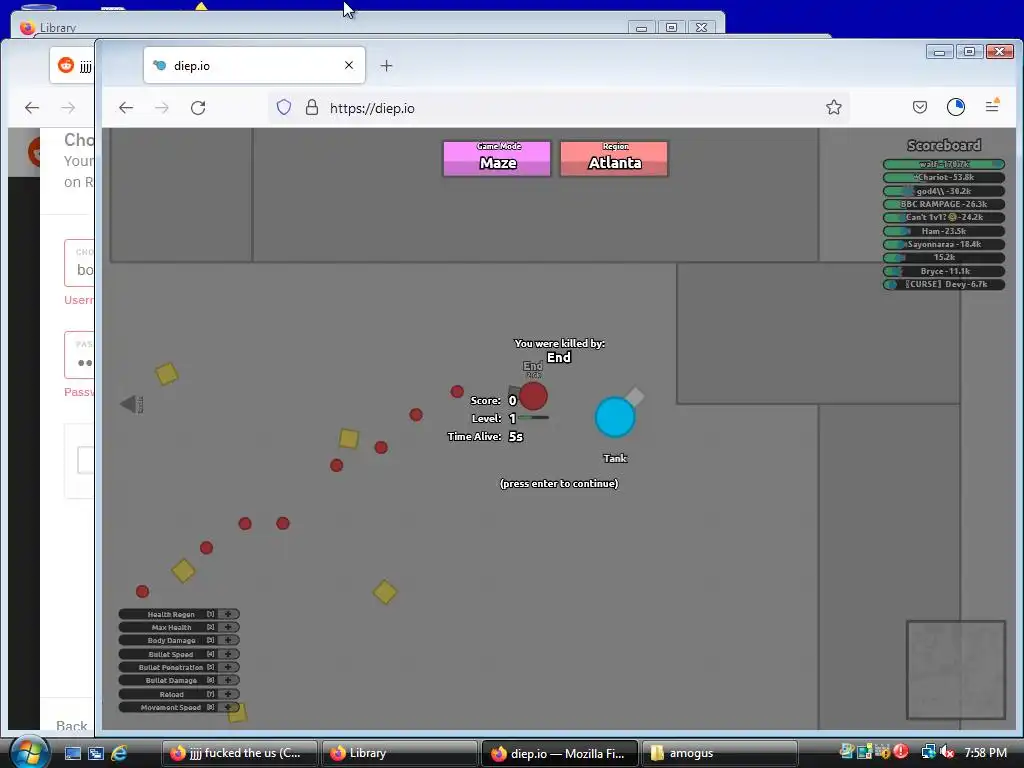Click the 'press enter to continue' text
The image size is (1024, 768).
[559, 483]
